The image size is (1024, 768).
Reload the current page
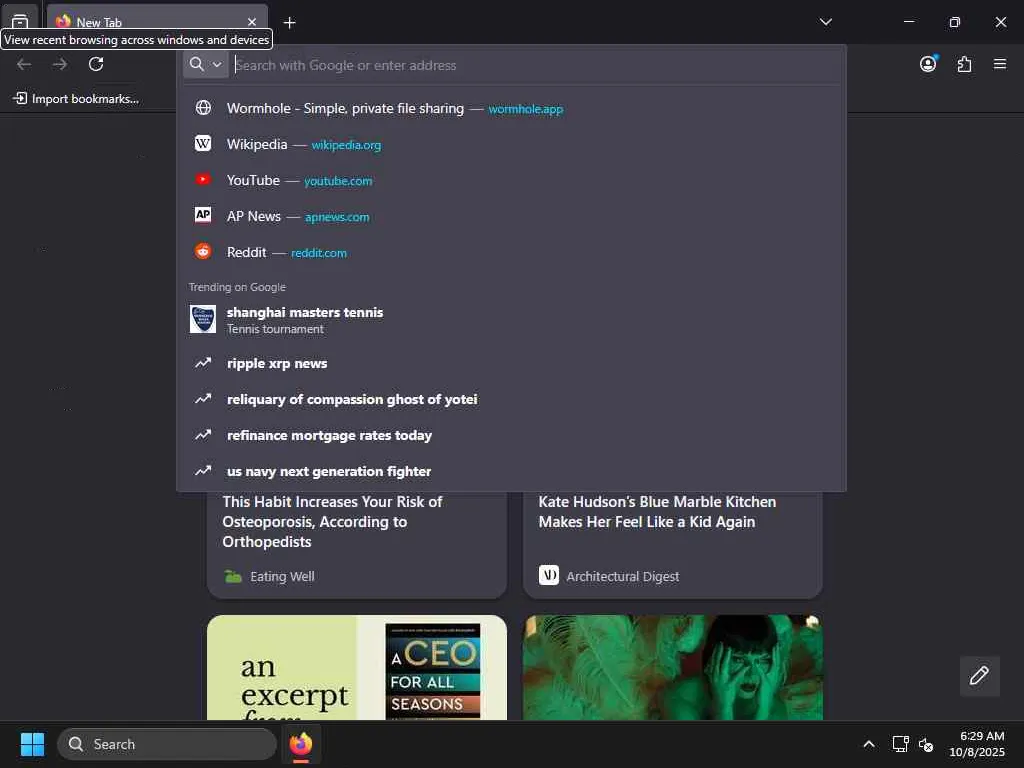pos(96,64)
